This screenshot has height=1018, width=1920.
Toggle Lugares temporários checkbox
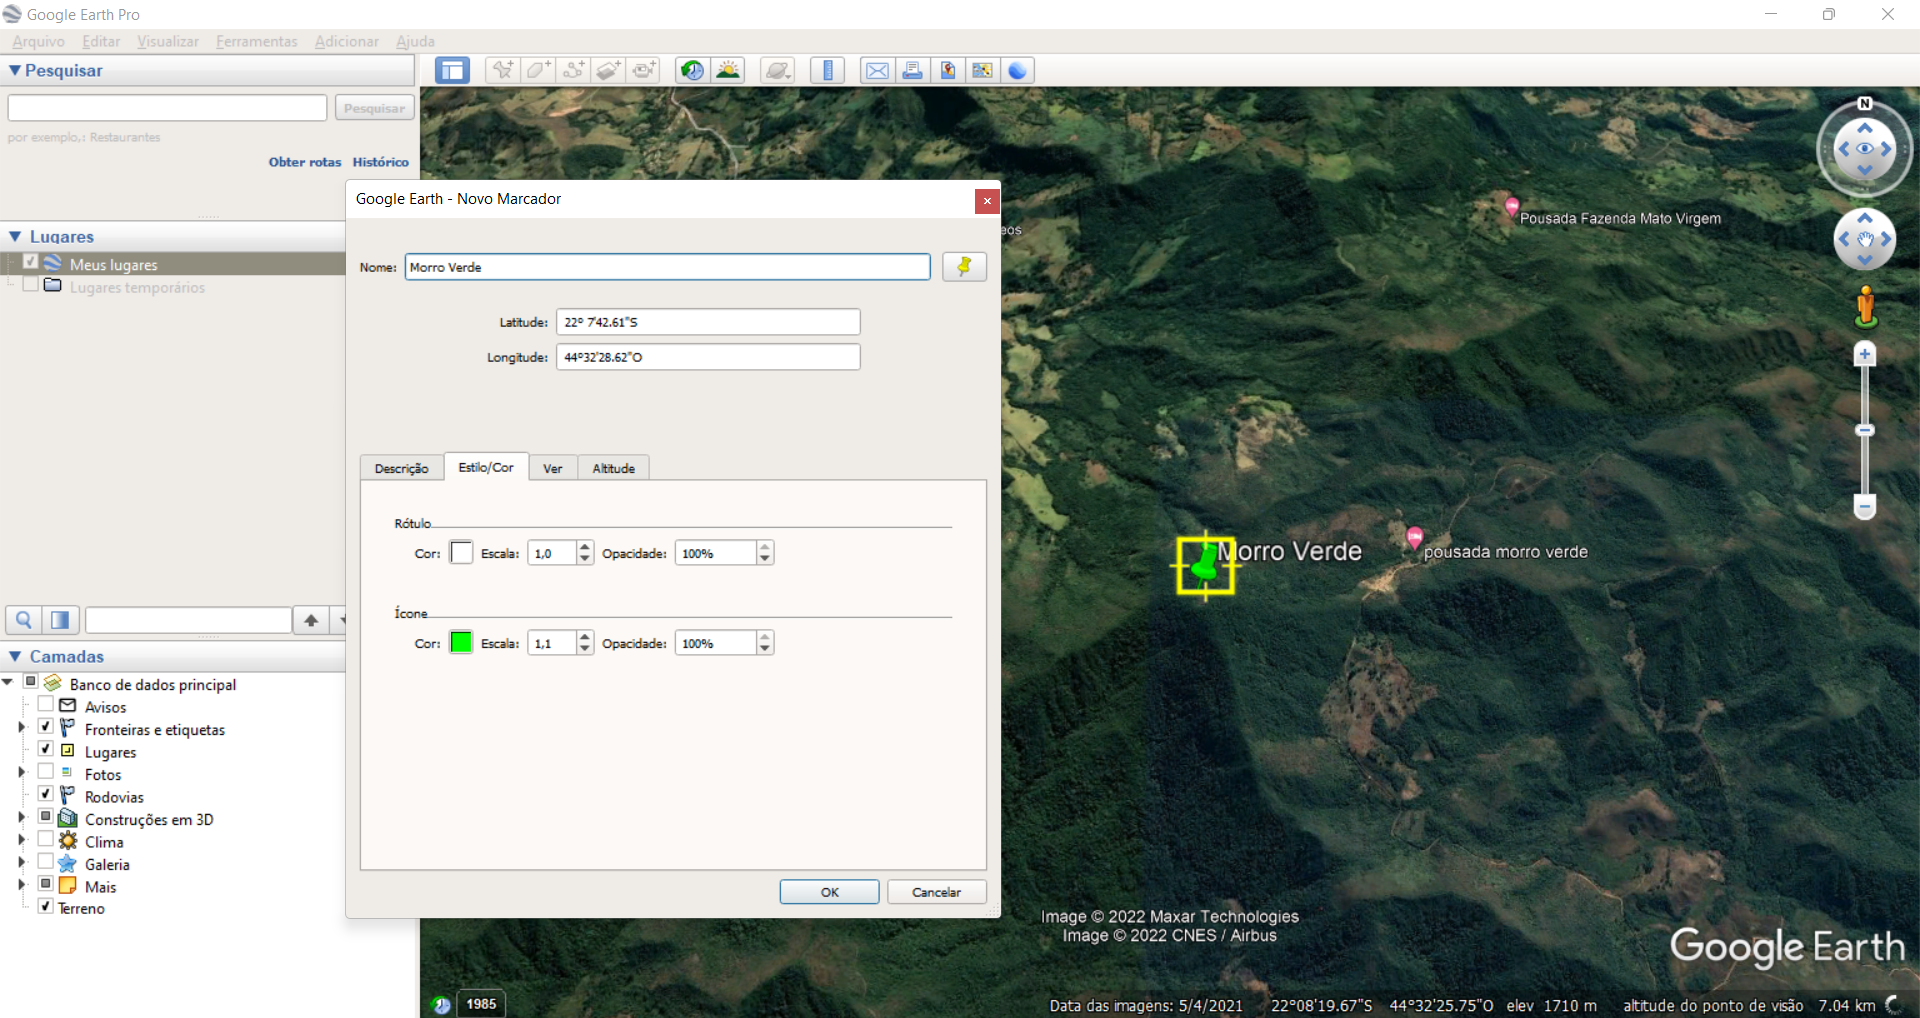tap(30, 284)
